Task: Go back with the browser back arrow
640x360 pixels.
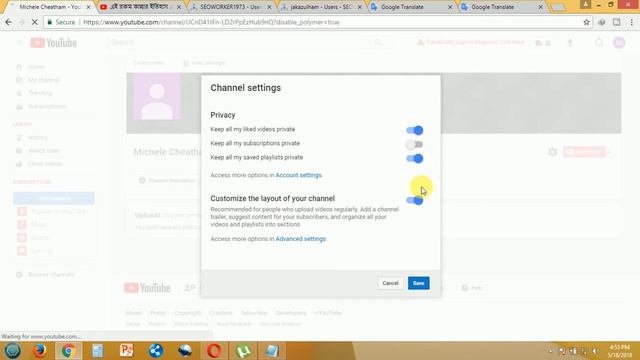Action: pyautogui.click(x=9, y=22)
